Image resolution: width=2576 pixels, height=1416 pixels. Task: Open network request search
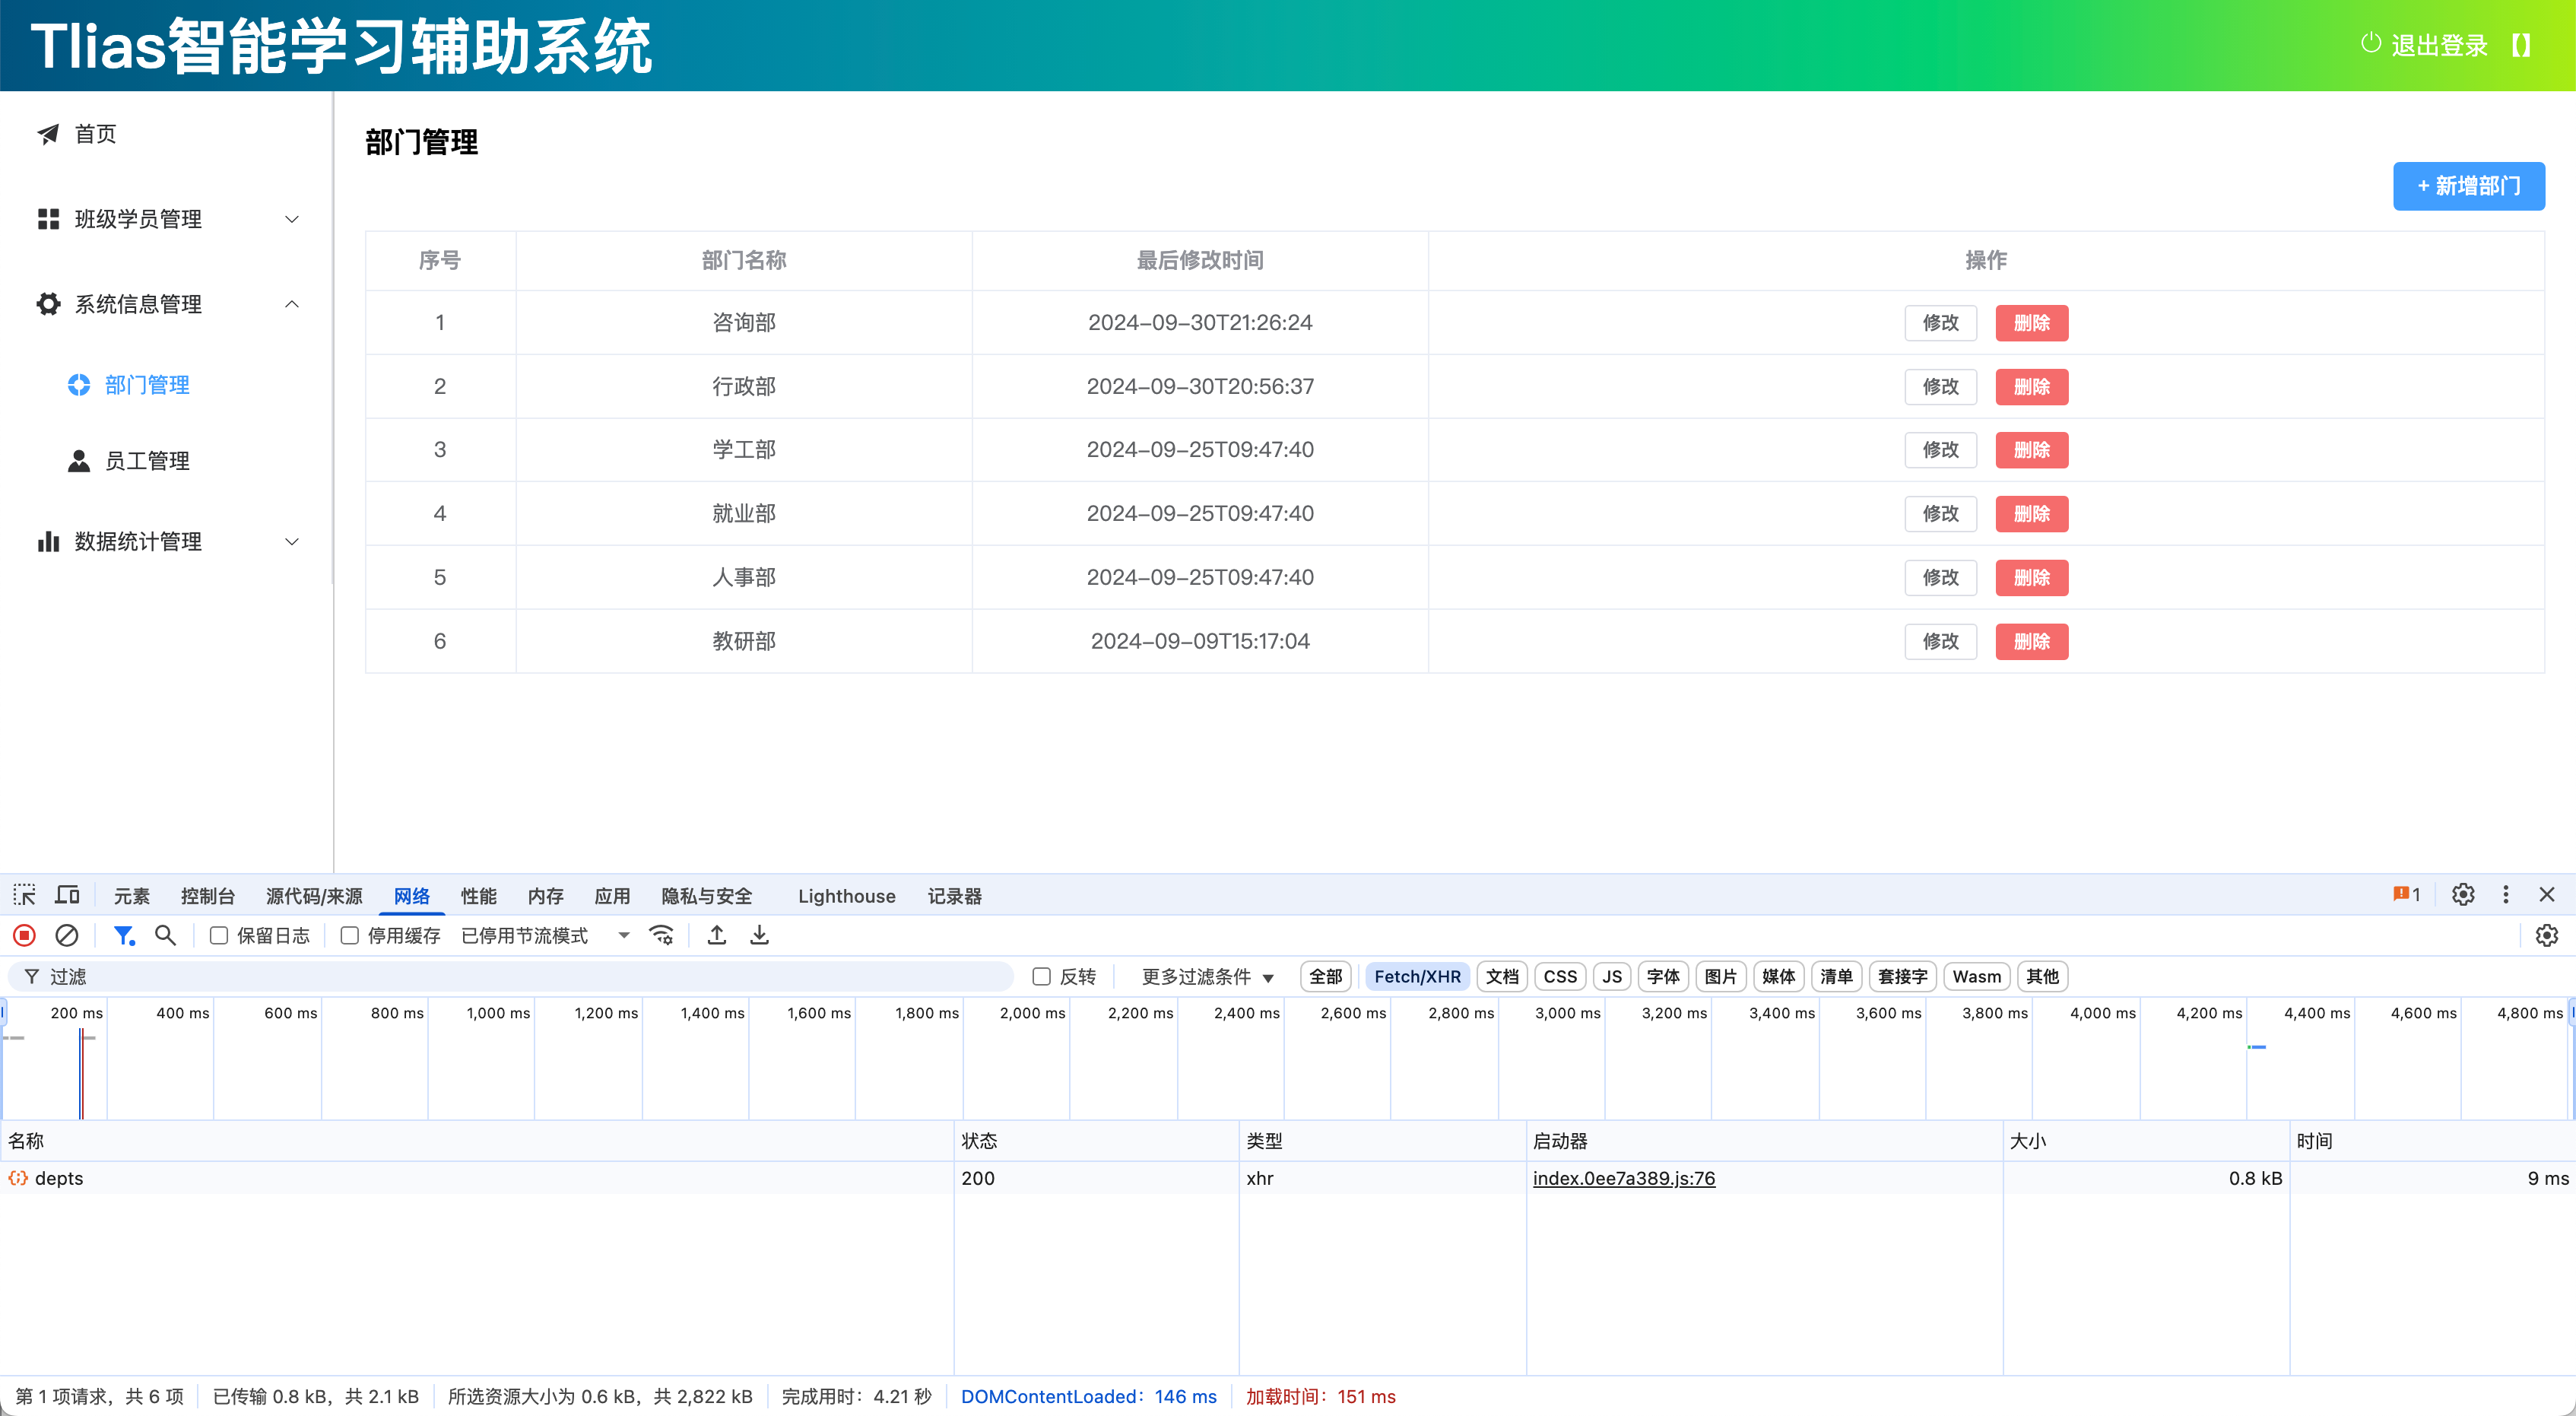(x=165, y=935)
